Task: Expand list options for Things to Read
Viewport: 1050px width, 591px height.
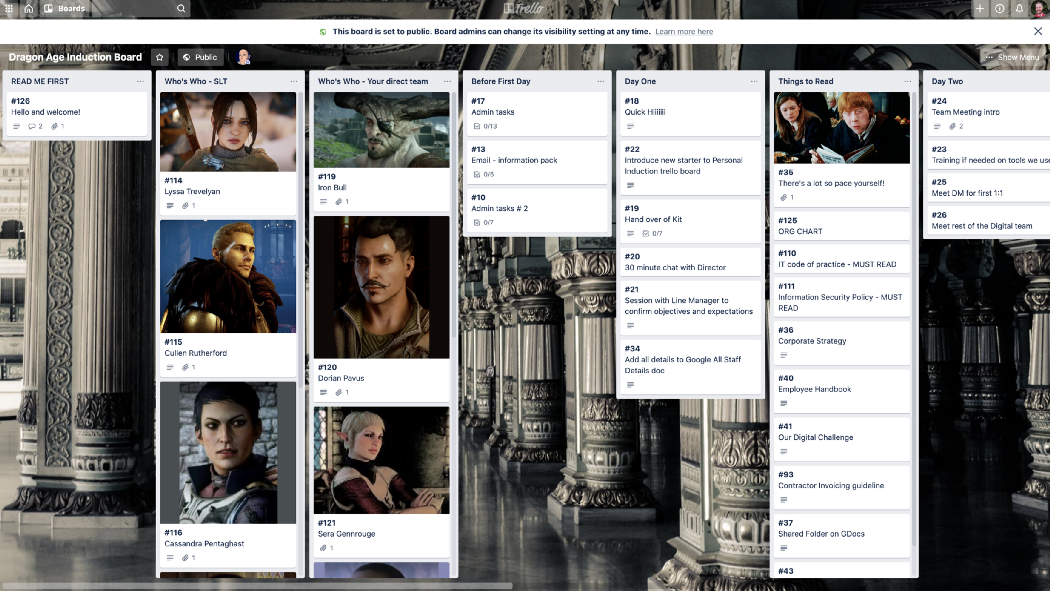Action: tap(907, 81)
